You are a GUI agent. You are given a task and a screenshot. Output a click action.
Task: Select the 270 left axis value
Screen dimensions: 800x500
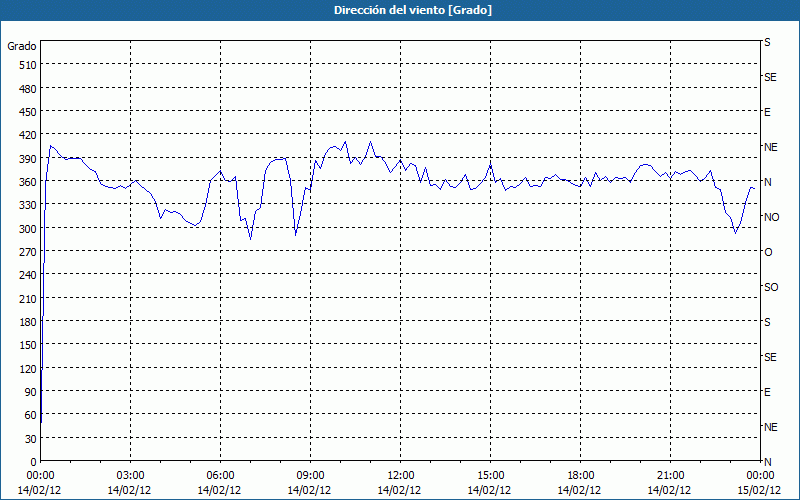28,252
